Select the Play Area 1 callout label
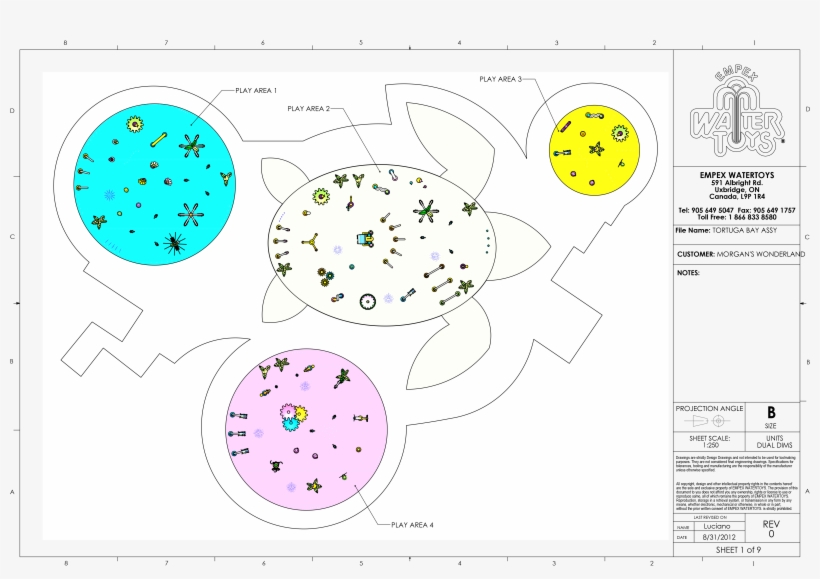Screen dimensions: 820x579 point(255,90)
